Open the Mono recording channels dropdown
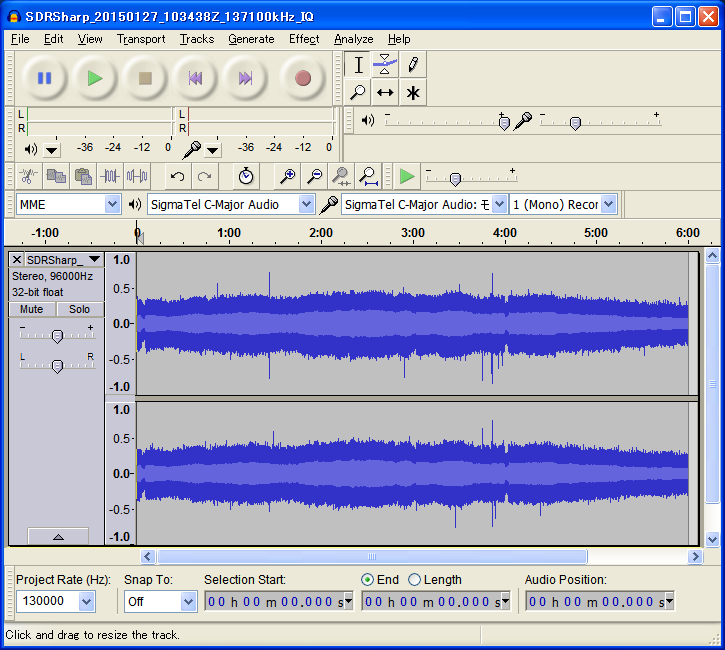The width and height of the screenshot is (725, 650). click(x=609, y=204)
